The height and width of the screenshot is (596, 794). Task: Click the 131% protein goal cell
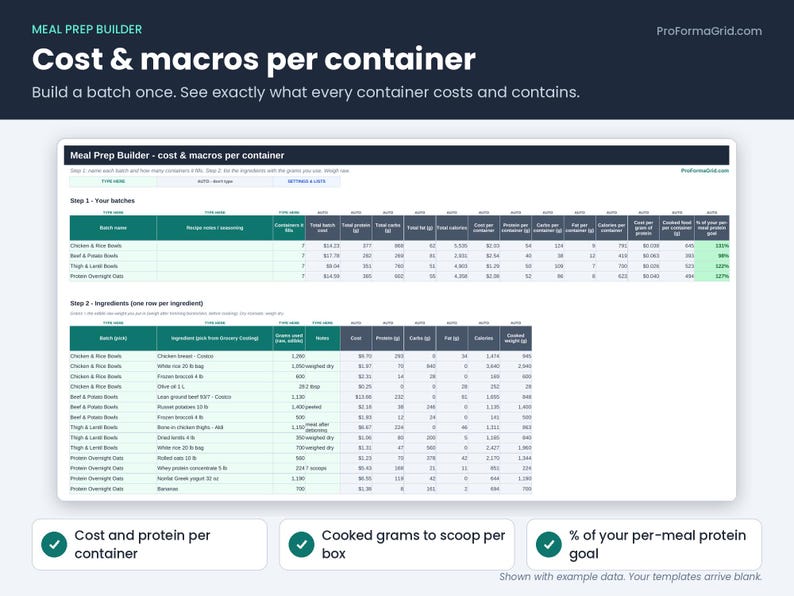point(712,246)
